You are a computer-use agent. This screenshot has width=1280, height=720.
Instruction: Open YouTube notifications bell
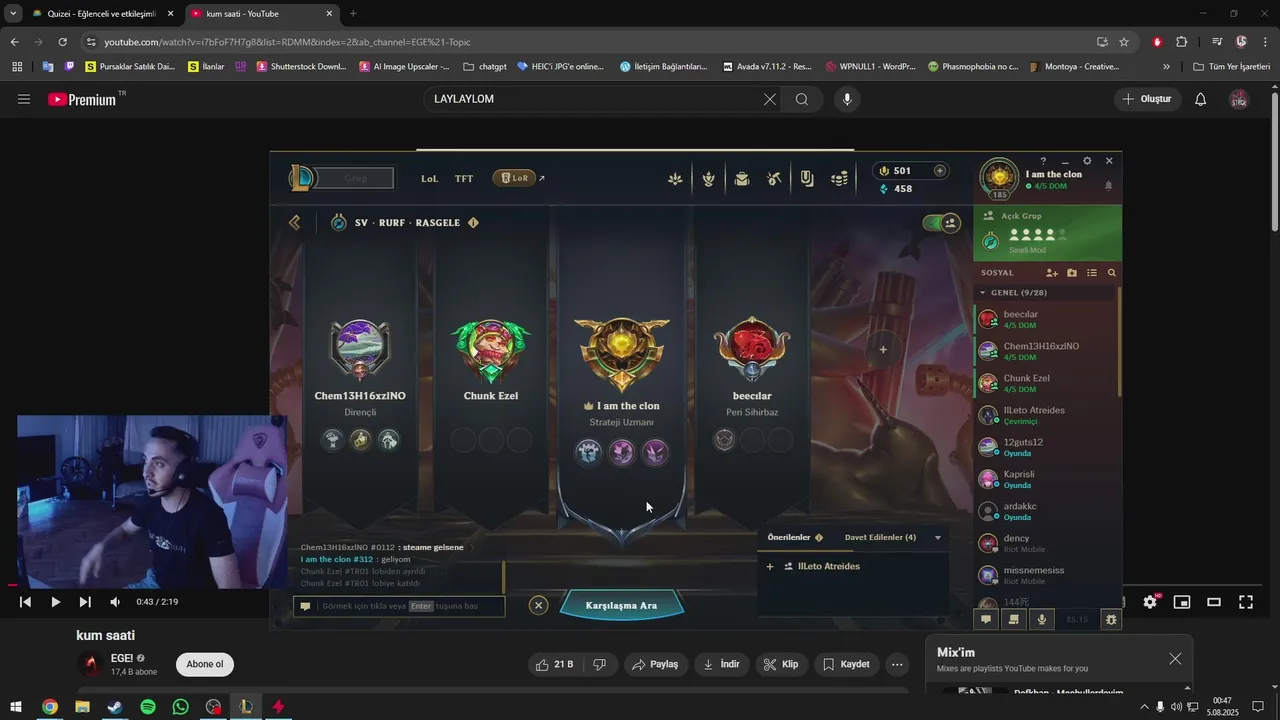(1201, 99)
